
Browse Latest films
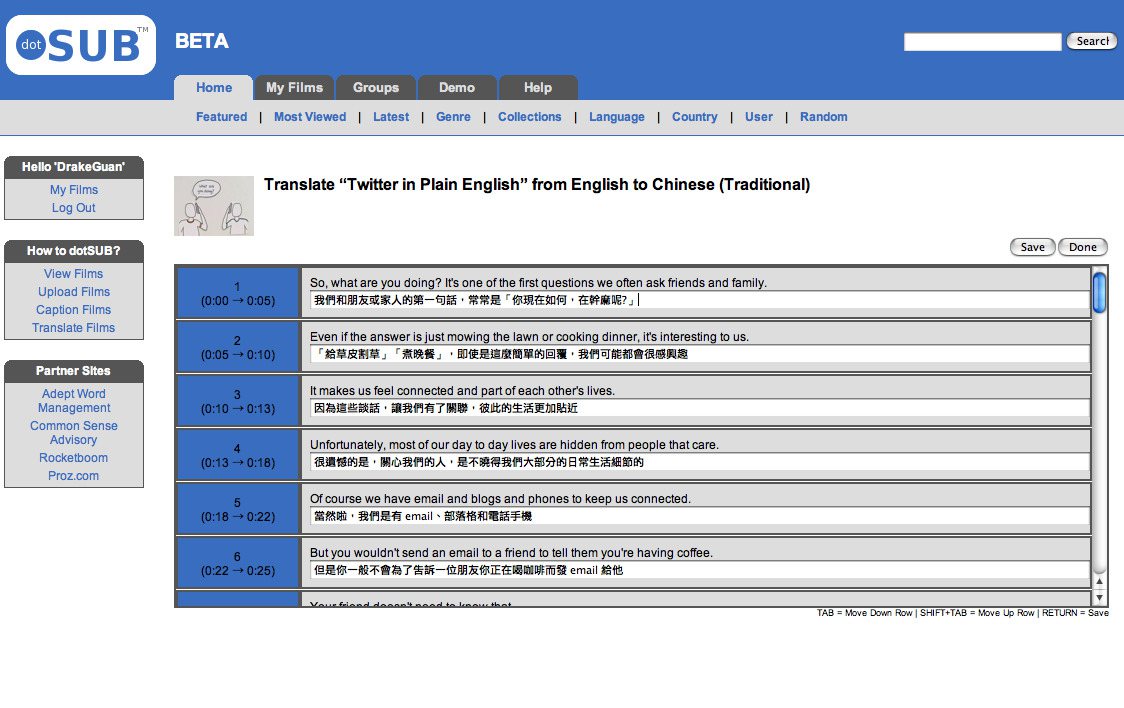[391, 117]
